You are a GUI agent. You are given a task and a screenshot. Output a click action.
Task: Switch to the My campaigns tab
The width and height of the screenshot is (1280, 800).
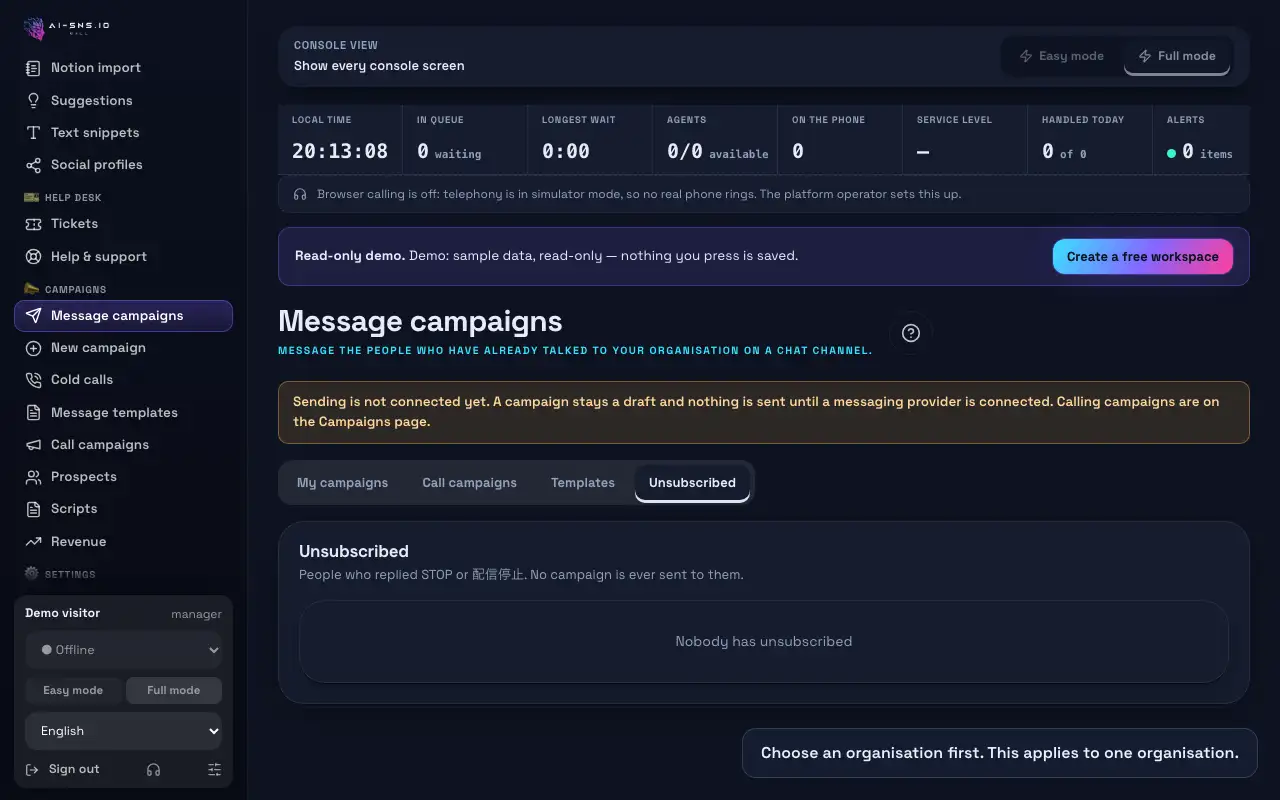(342, 483)
